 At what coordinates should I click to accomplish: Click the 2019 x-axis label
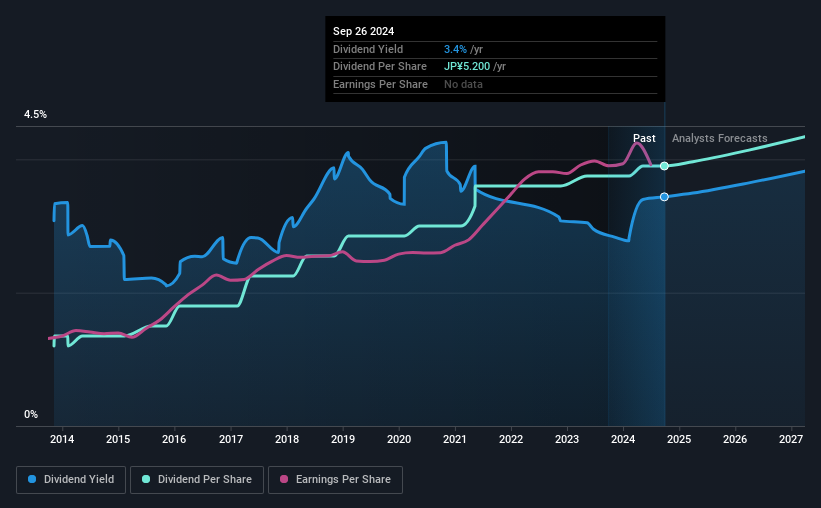click(343, 439)
